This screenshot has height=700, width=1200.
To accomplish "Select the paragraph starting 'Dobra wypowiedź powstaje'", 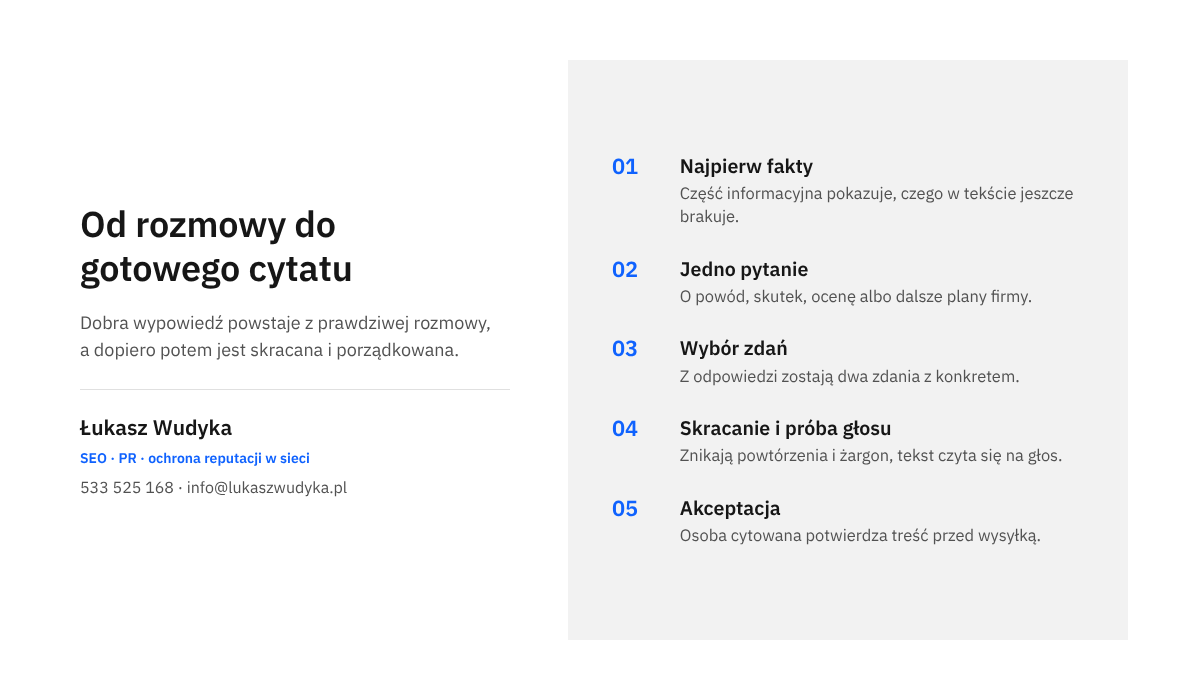I will 286,337.
